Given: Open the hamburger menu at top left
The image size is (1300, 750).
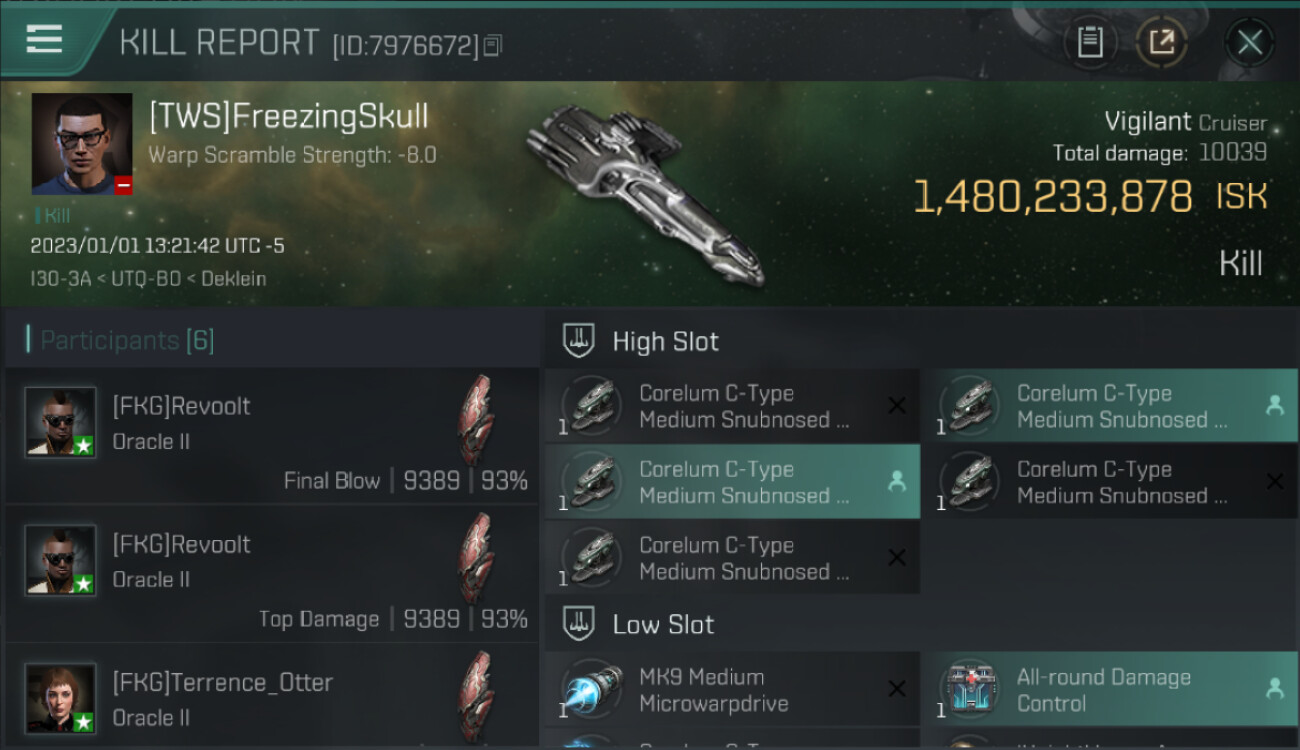Looking at the screenshot, I should coord(44,40).
